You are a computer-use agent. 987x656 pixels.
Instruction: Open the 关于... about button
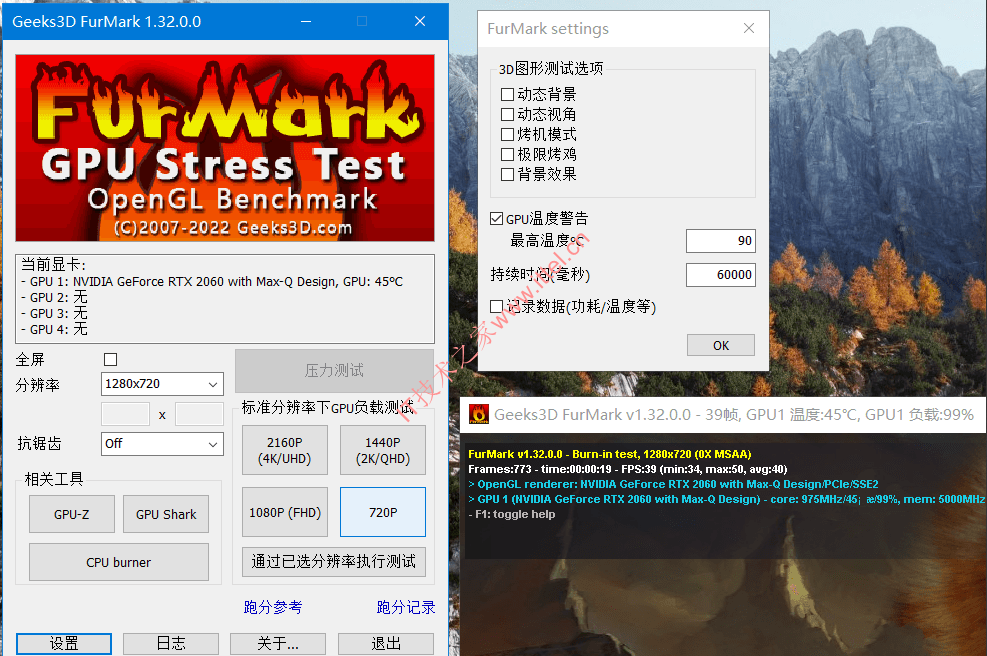[278, 643]
